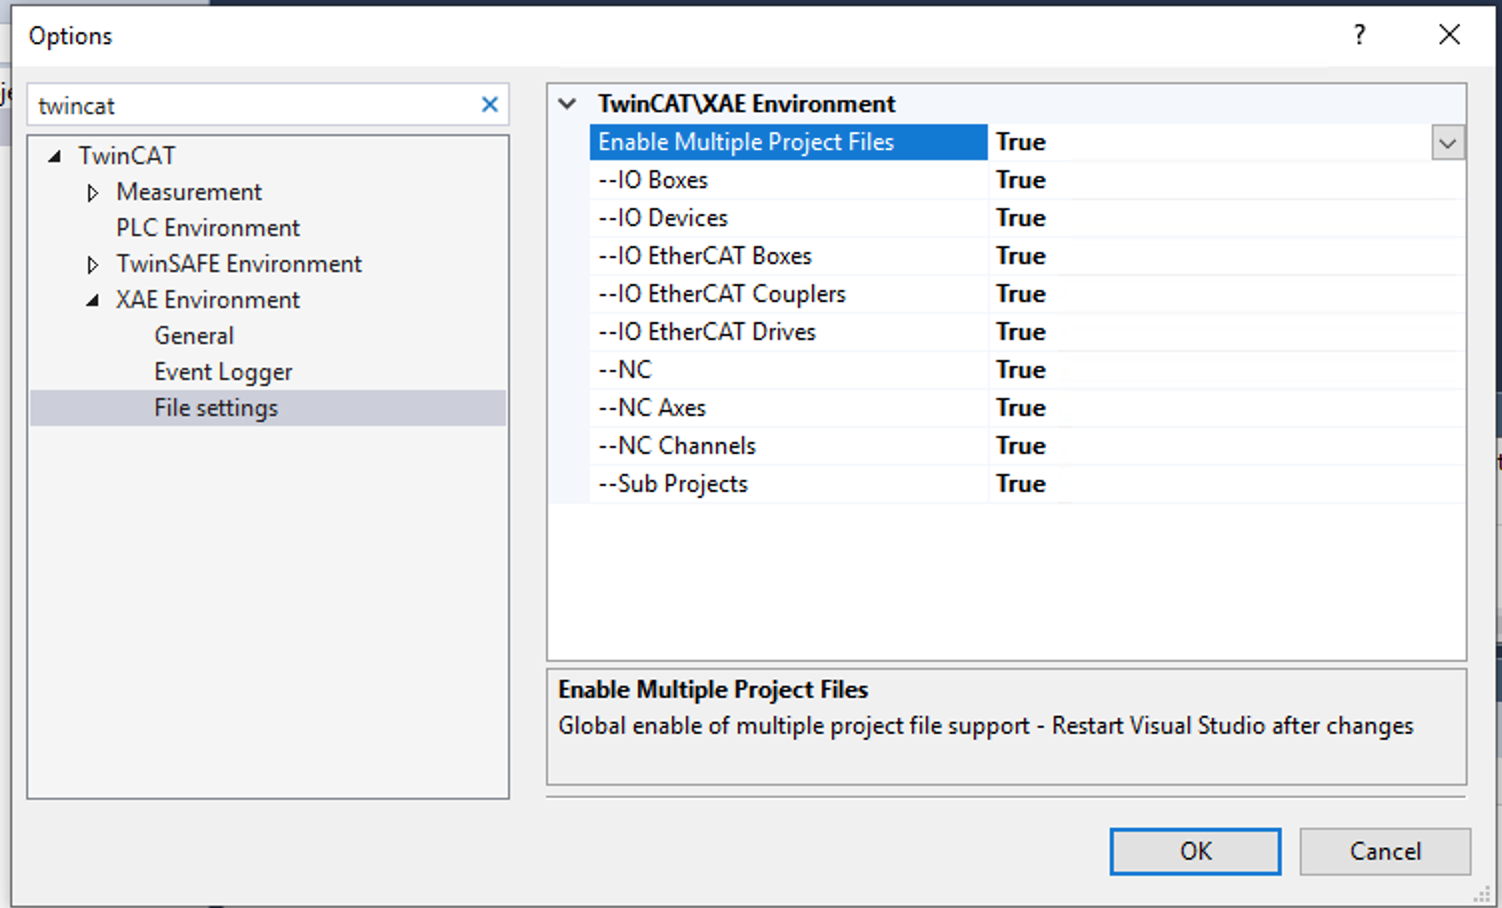Image resolution: width=1502 pixels, height=908 pixels.
Task: Select Event Logger in the tree
Action: point(222,371)
